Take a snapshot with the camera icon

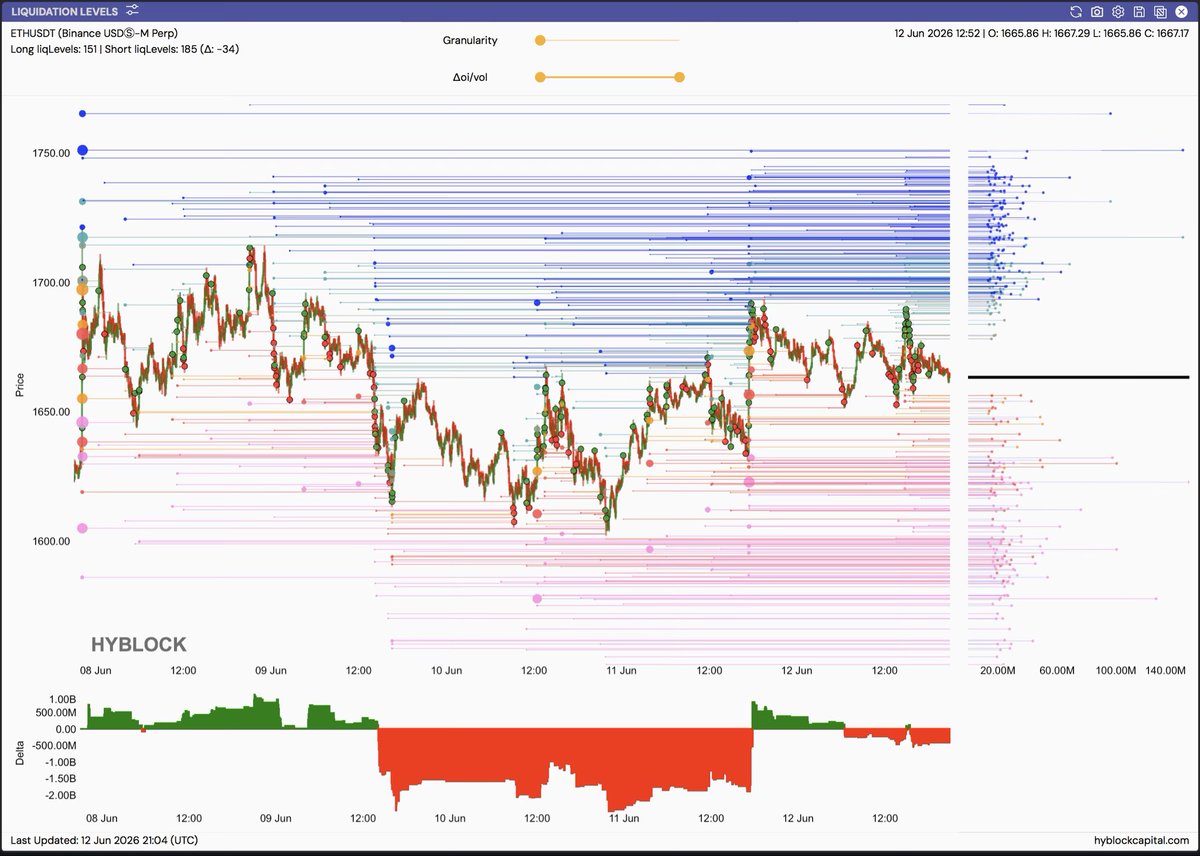click(x=1097, y=12)
